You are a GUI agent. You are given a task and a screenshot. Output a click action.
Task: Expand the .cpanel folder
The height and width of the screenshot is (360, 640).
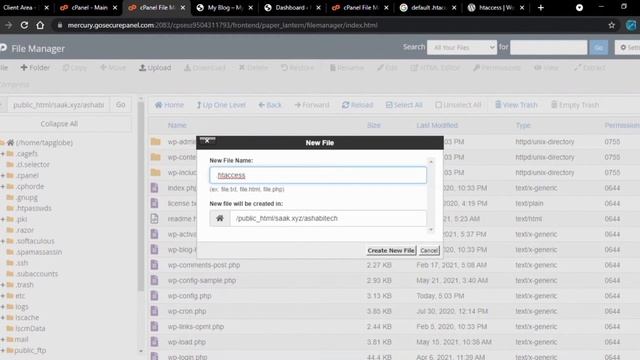pos(2,176)
